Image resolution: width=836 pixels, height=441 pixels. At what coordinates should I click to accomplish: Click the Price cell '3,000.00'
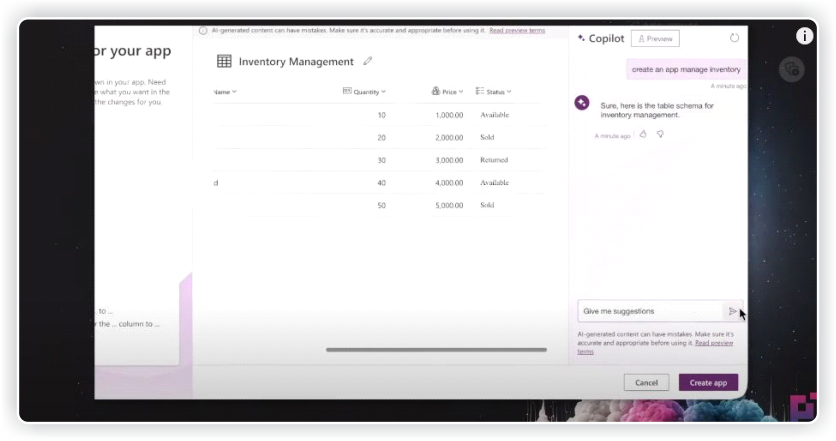pyautogui.click(x=449, y=160)
